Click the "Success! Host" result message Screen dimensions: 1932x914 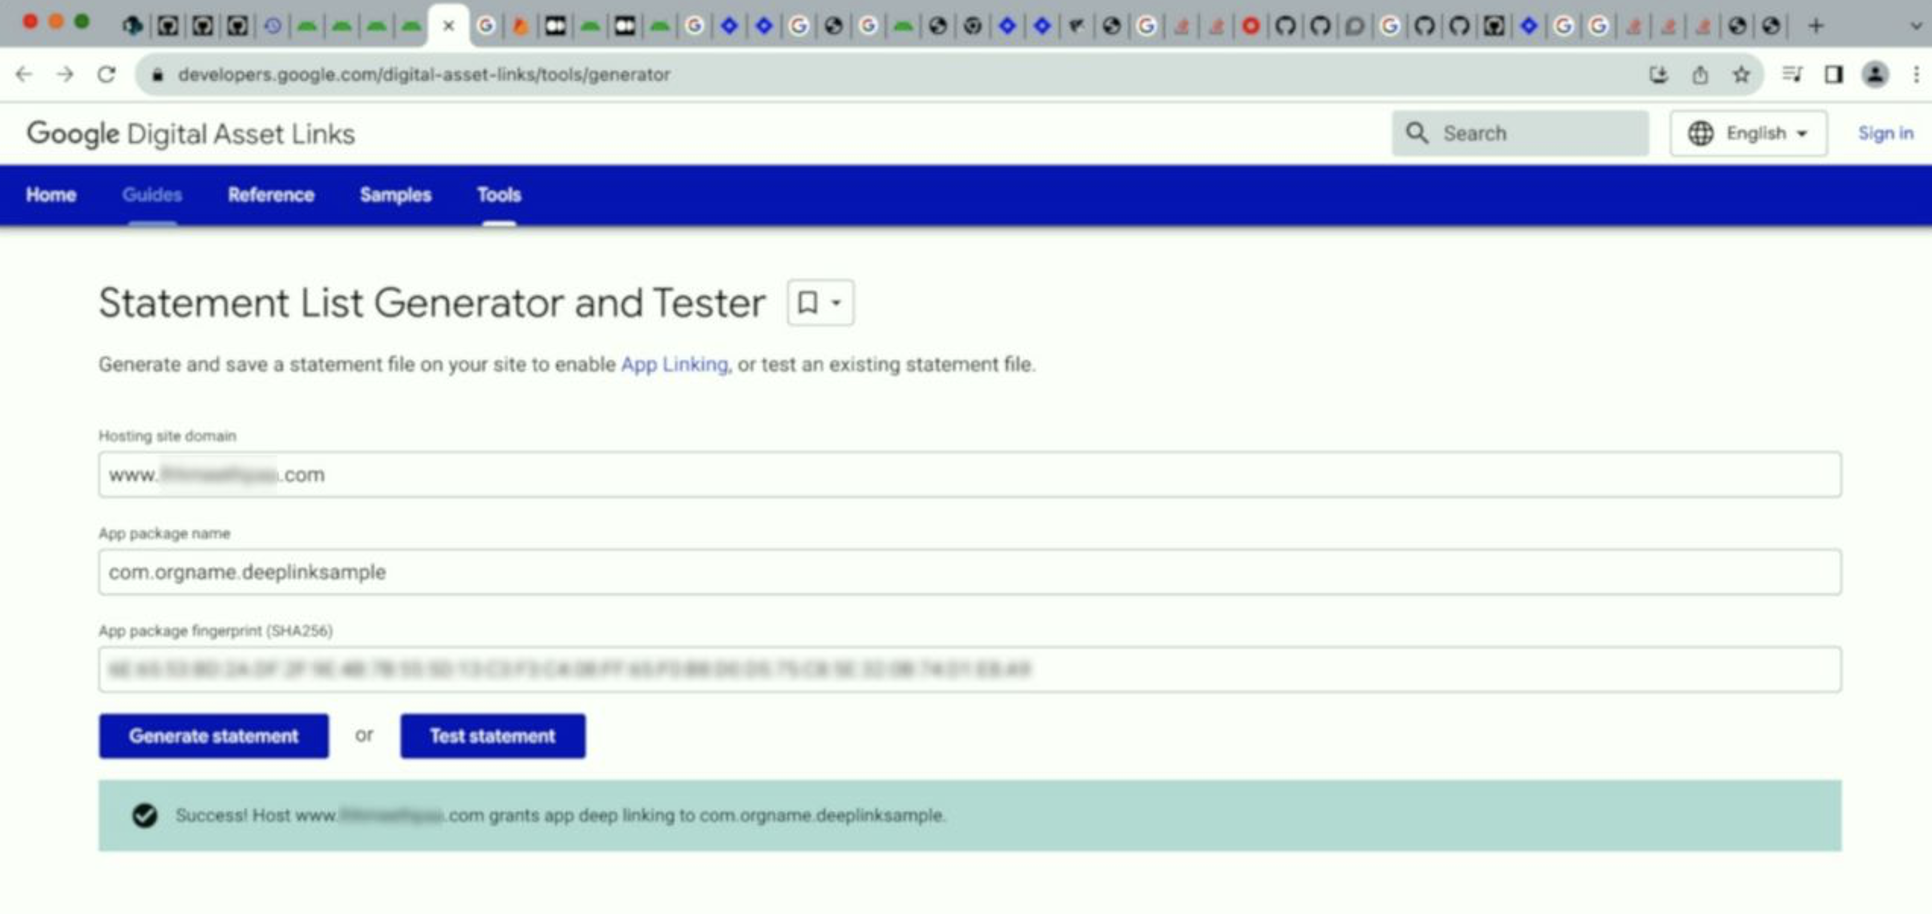[x=560, y=816]
